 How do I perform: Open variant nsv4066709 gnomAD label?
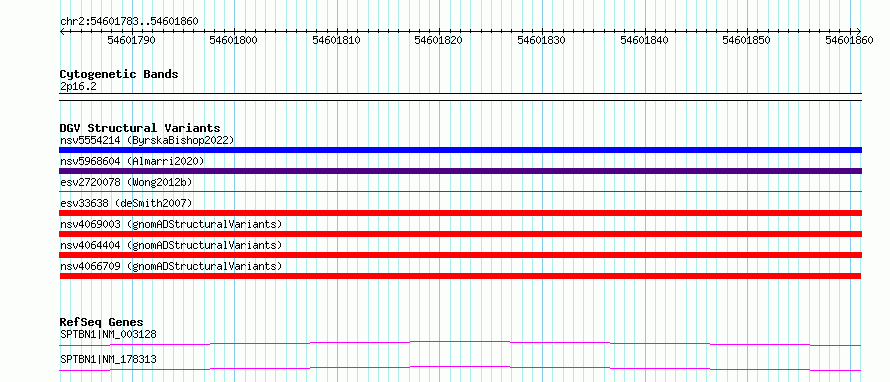pyautogui.click(x=171, y=266)
